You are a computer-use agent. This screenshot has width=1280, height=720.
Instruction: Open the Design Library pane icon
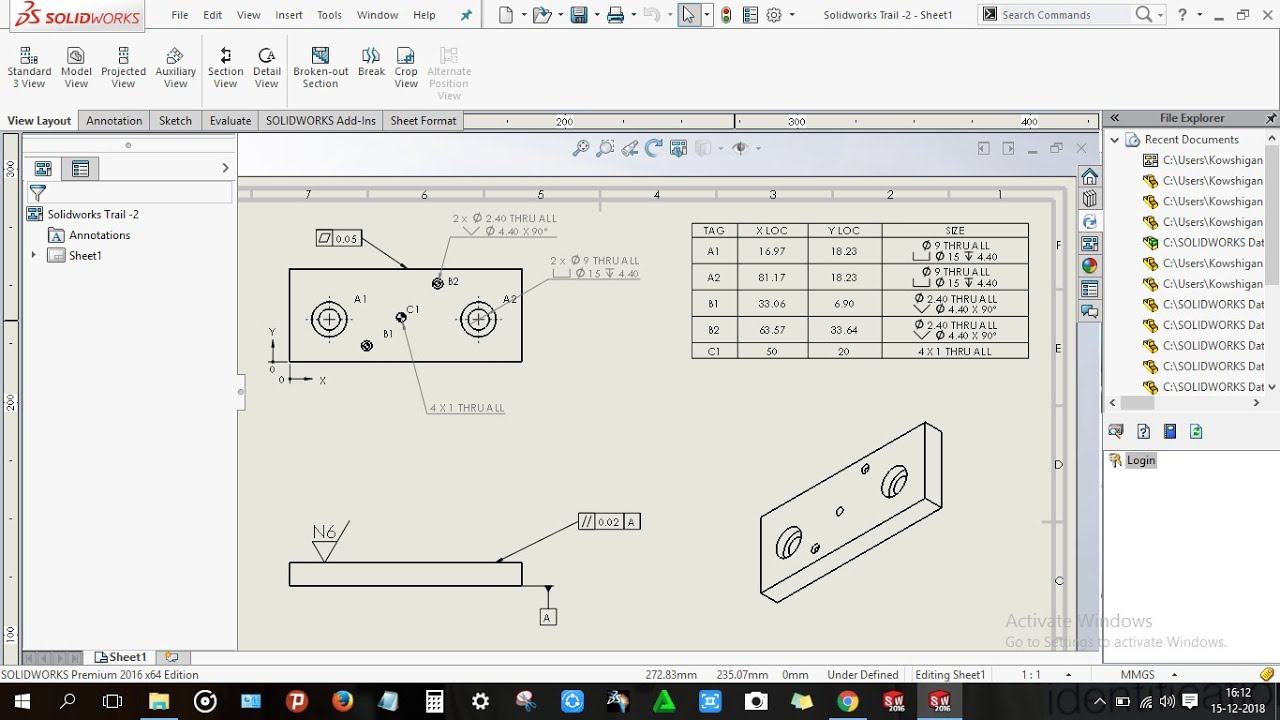coord(1090,198)
